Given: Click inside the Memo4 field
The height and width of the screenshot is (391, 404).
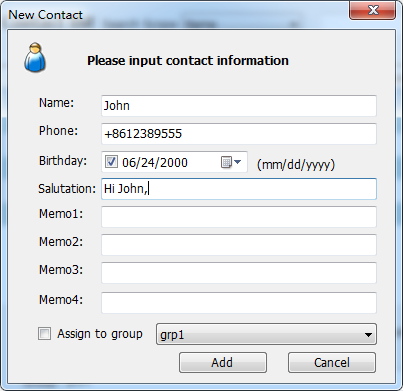Looking at the screenshot, I should point(239,303).
